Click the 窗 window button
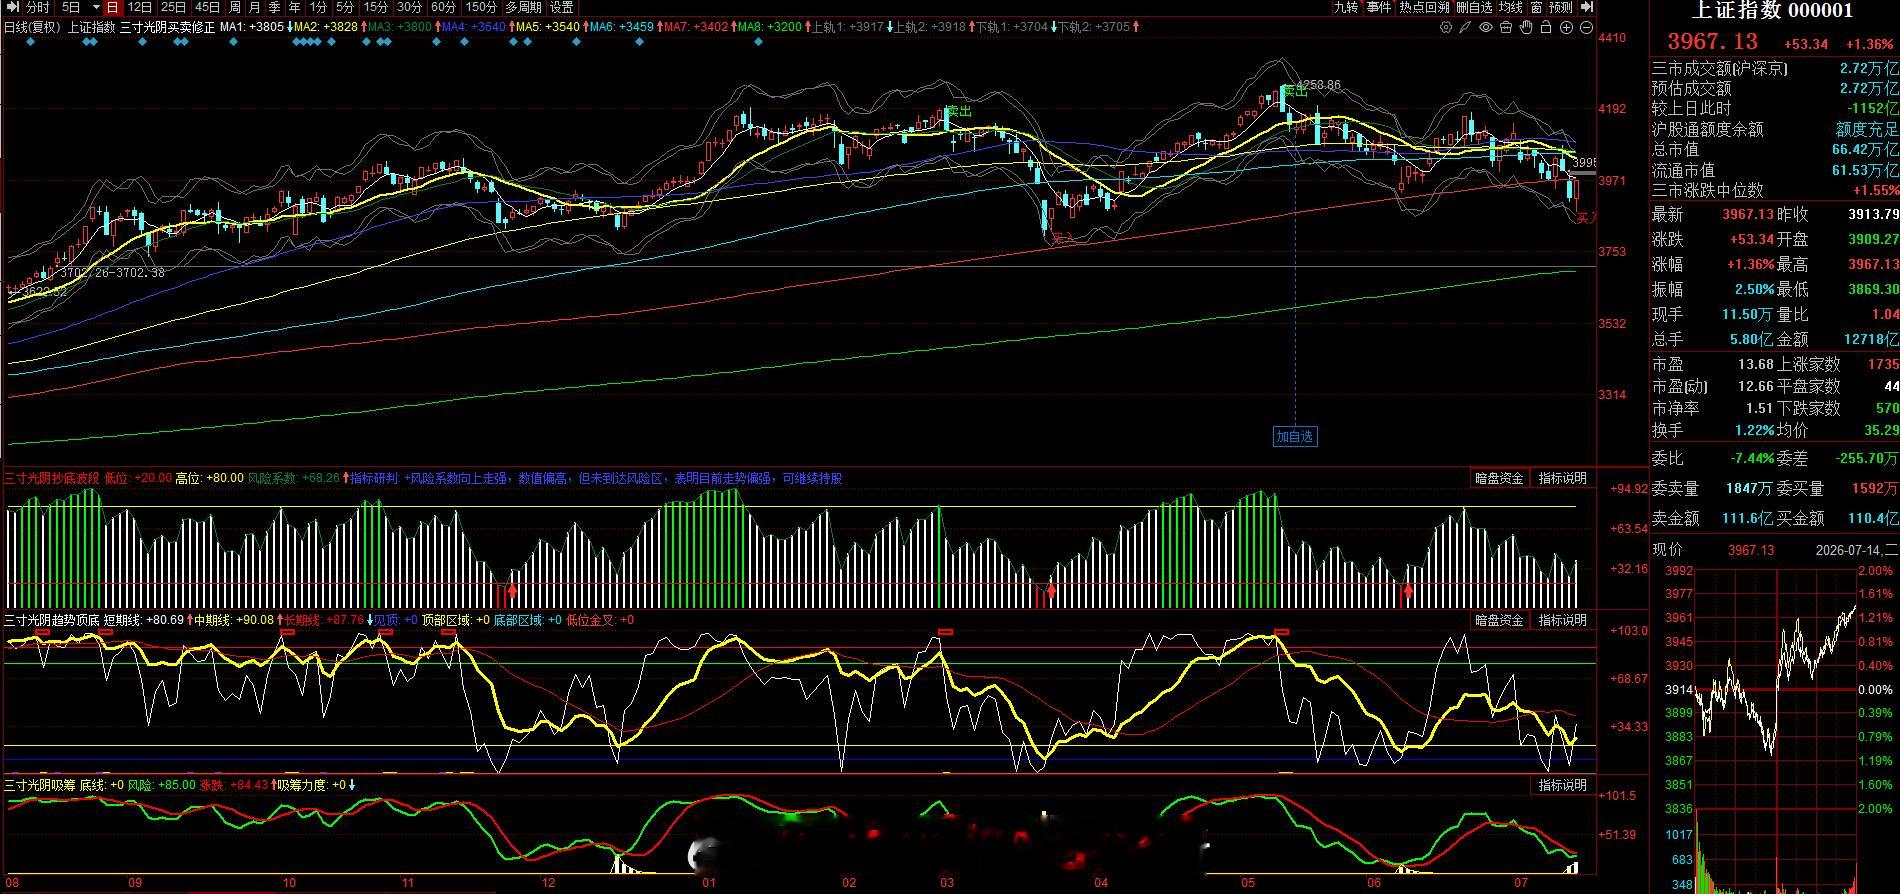1900x894 pixels. click(1536, 7)
